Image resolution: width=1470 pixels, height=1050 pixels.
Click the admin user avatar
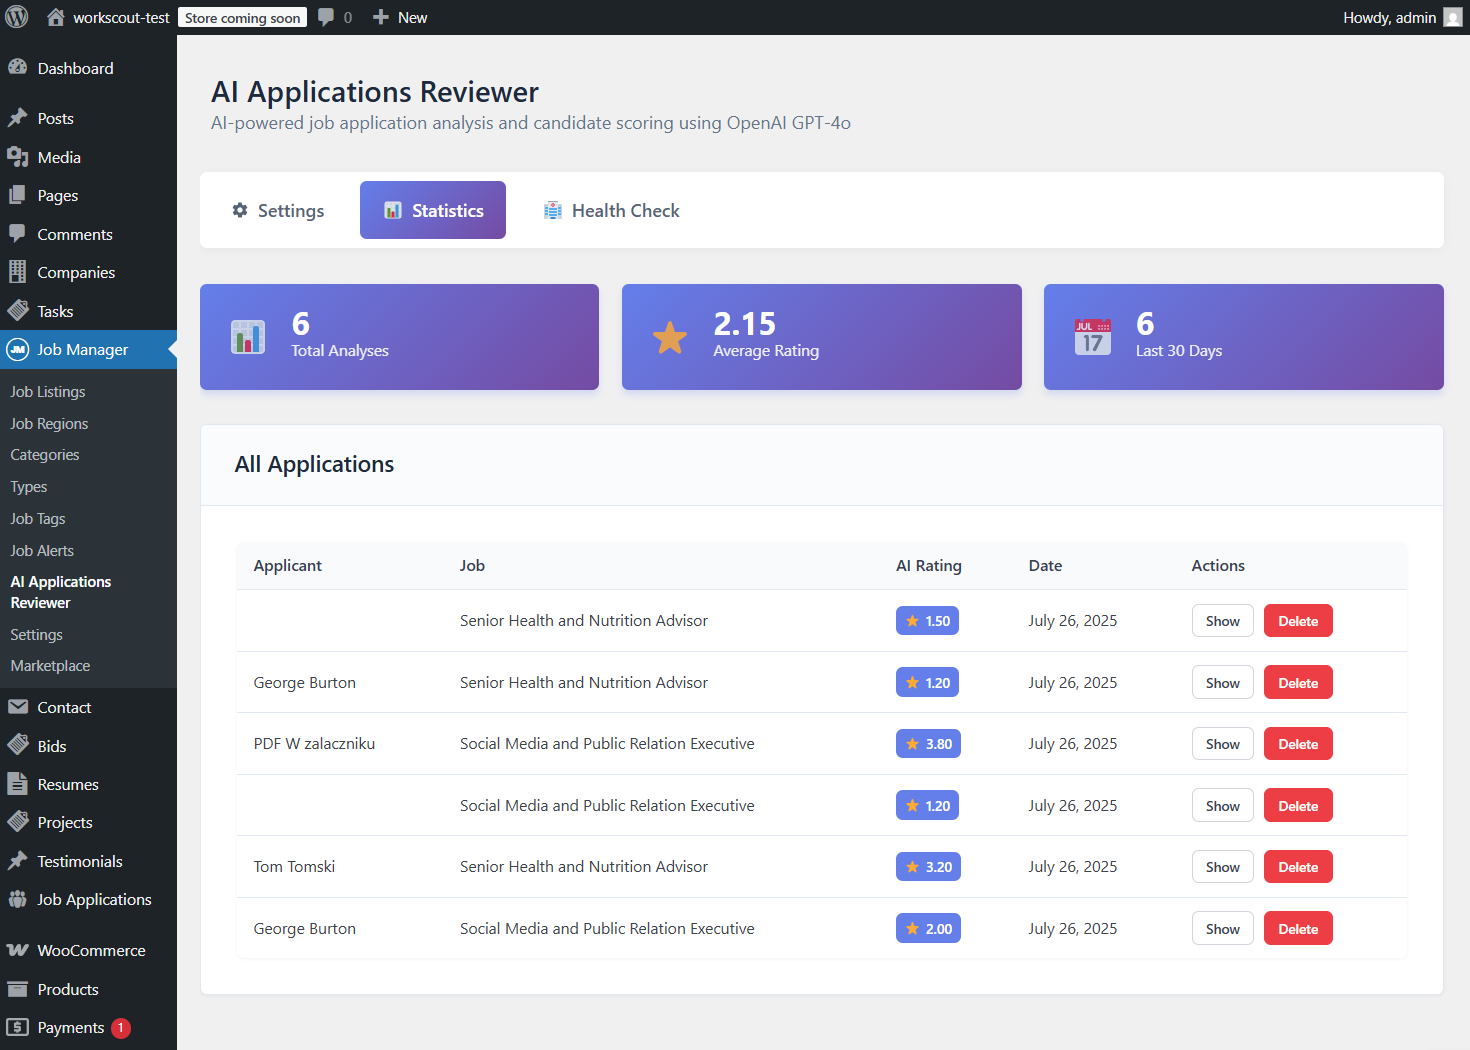1452,17
